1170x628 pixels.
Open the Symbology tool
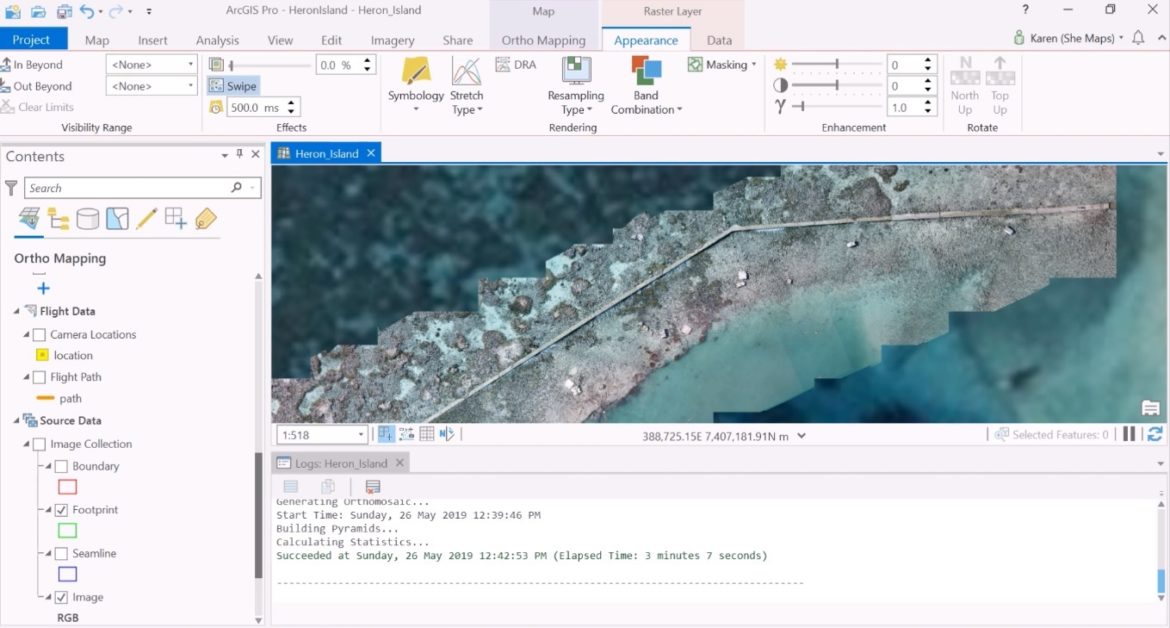pyautogui.click(x=416, y=84)
